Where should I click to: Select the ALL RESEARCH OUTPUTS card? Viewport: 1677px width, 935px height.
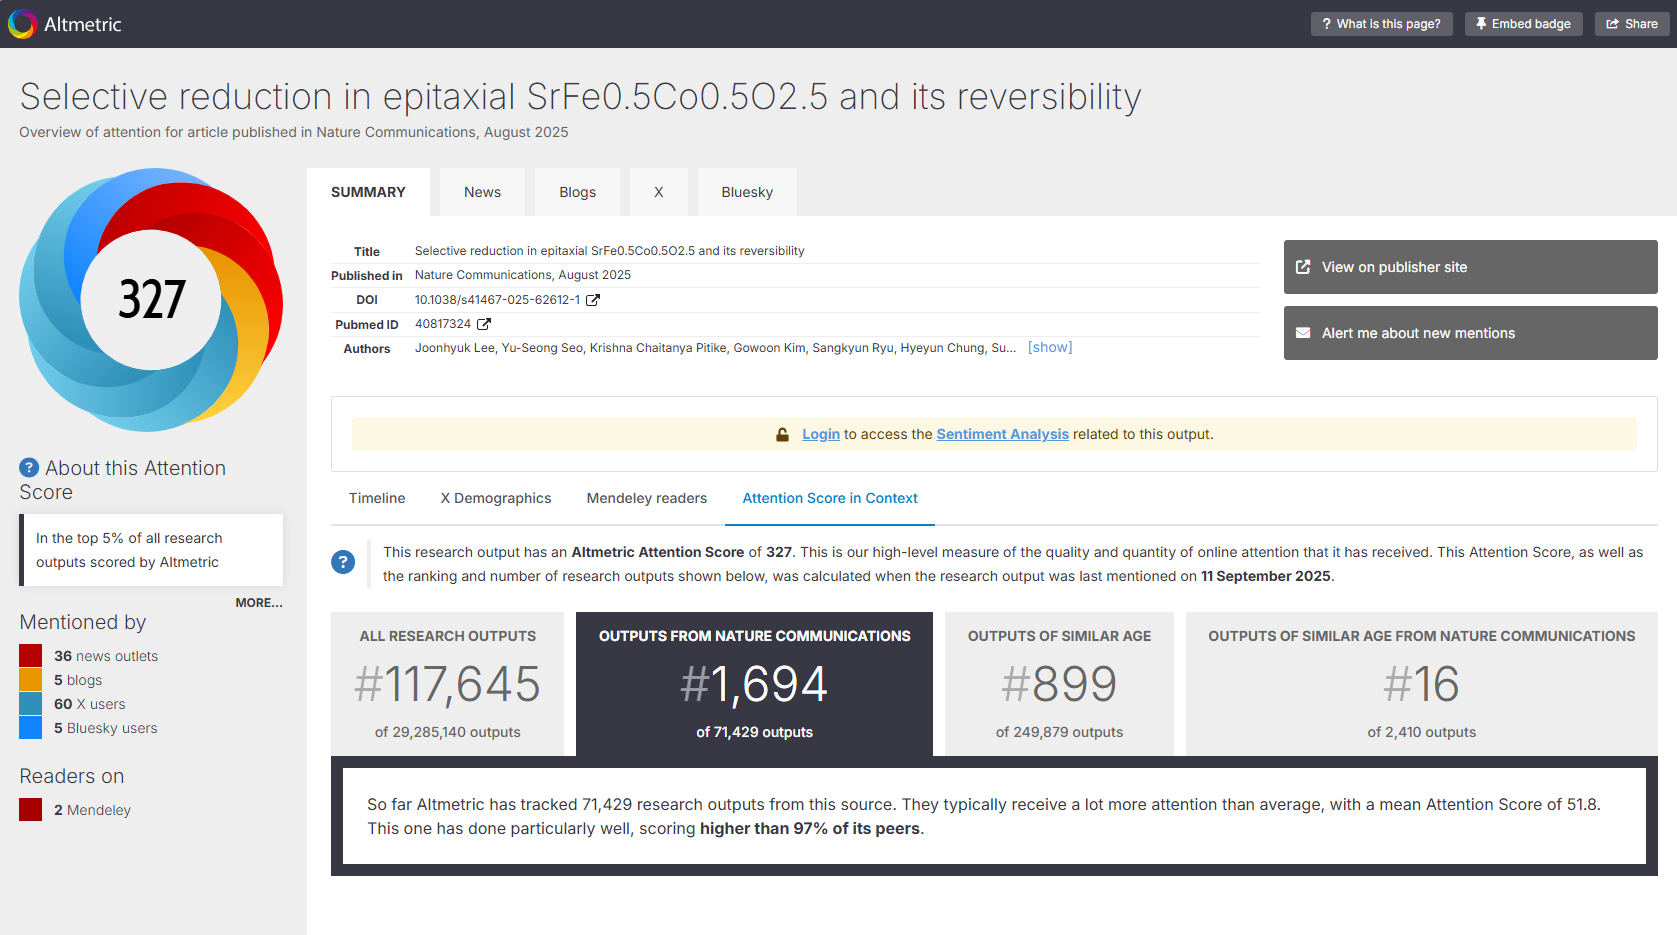447,684
